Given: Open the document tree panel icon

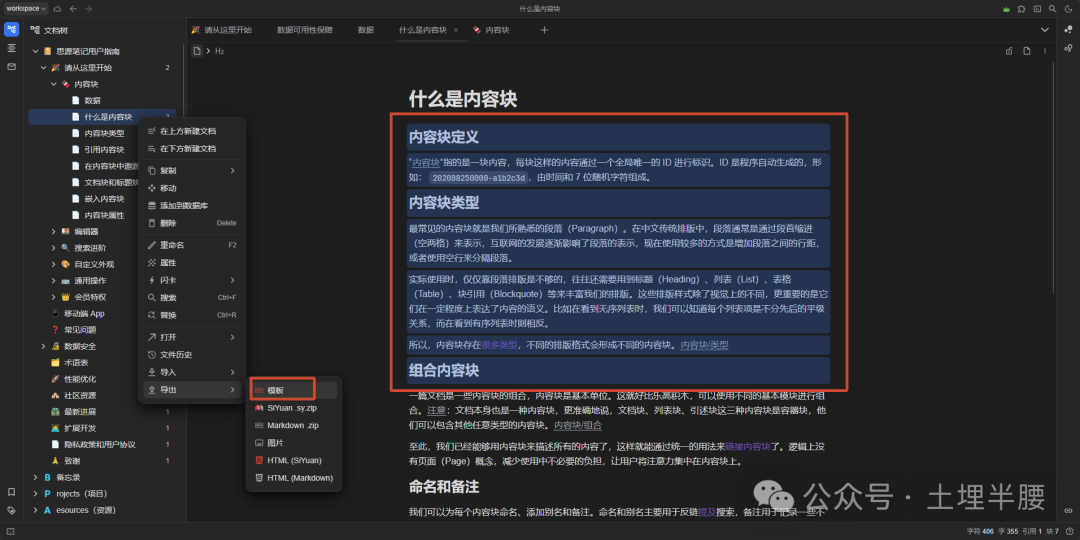Looking at the screenshot, I should pyautogui.click(x=12, y=30).
